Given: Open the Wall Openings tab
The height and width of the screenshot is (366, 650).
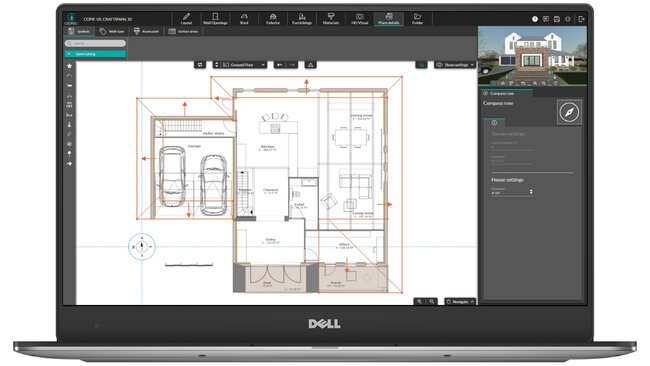Looking at the screenshot, I should [215, 19].
